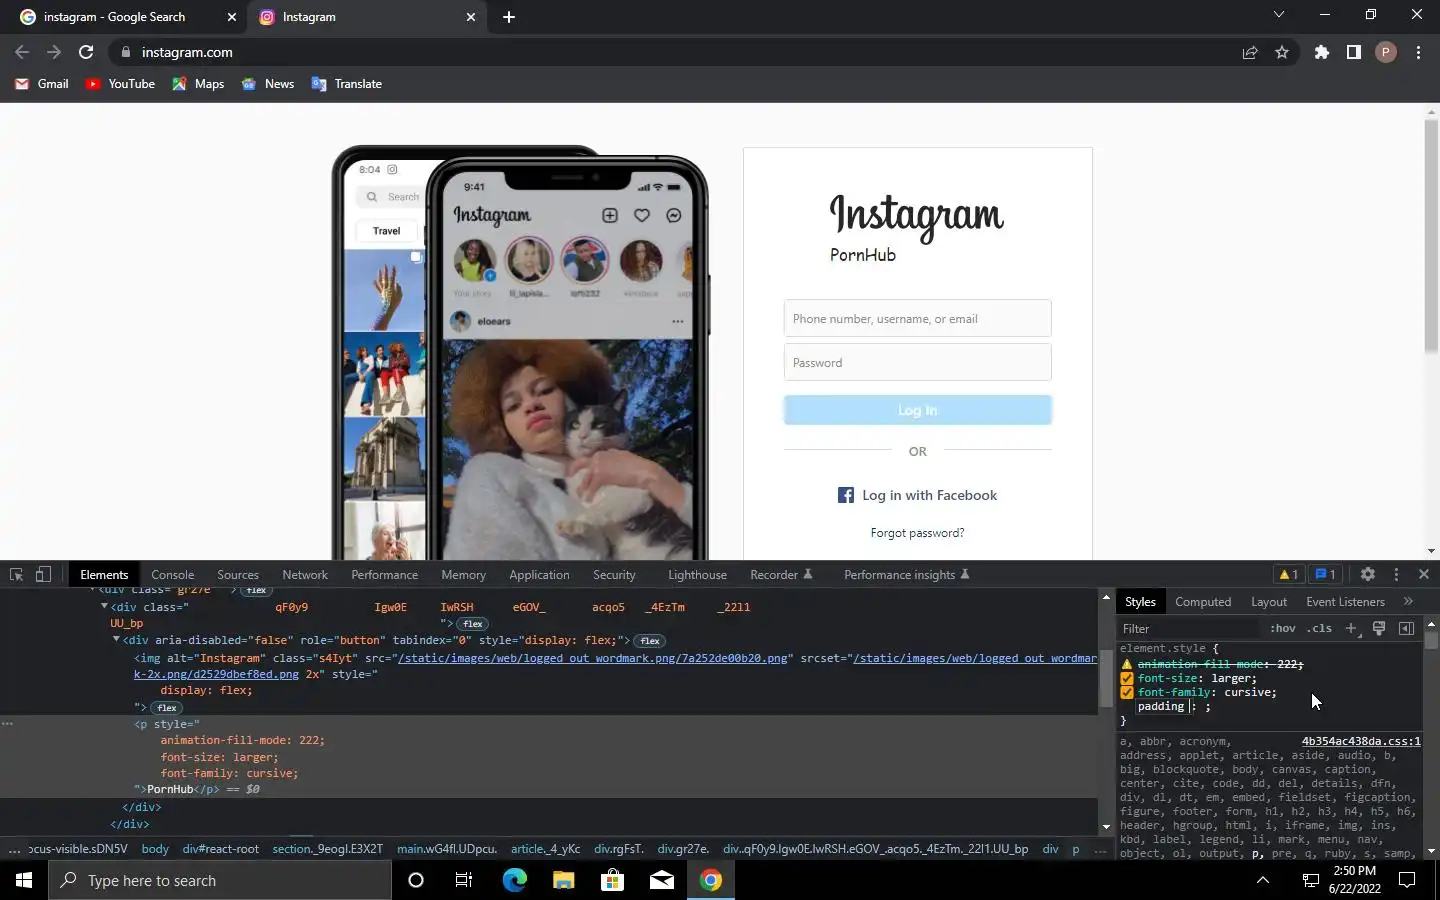
Task: Close the DevTools panel
Action: [1424, 574]
